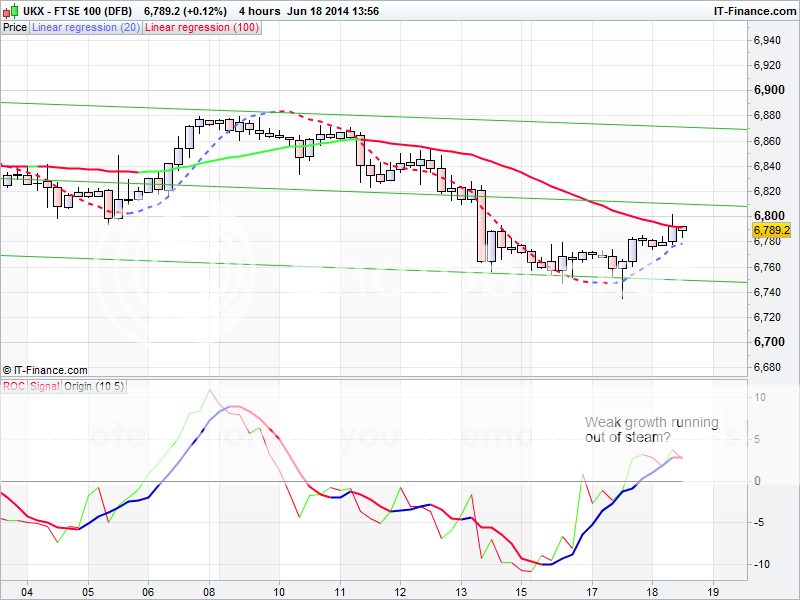The width and height of the screenshot is (800, 600).
Task: Select Linear regression (20) label
Action: coord(86,28)
